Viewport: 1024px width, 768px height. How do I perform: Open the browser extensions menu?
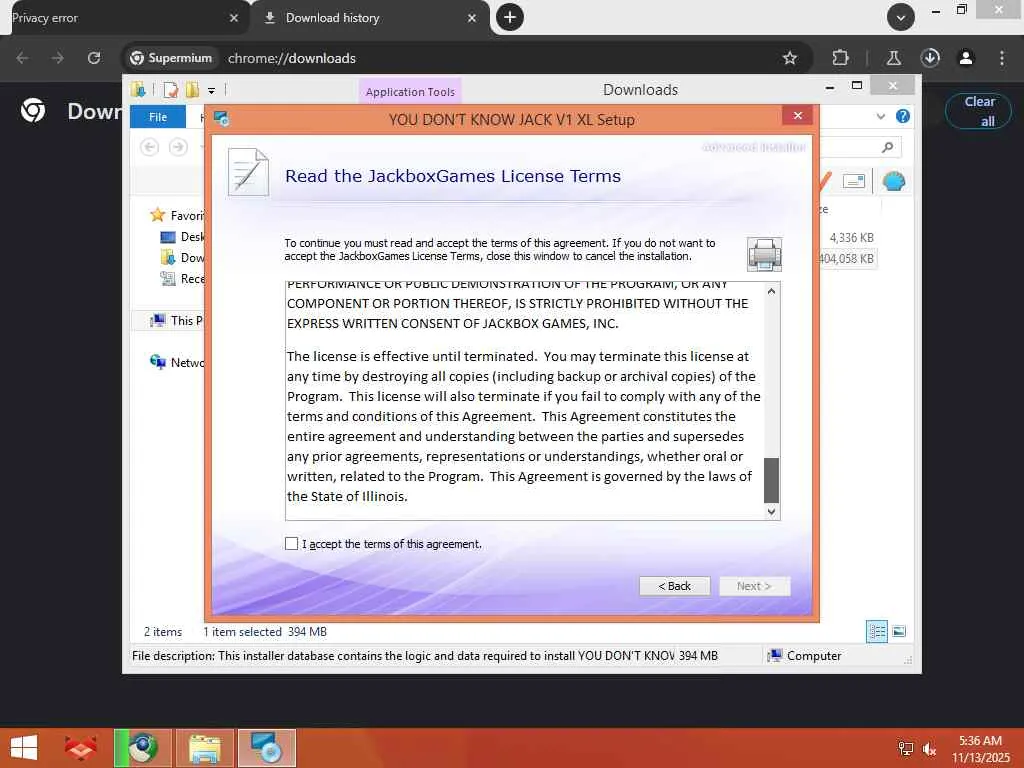pos(840,58)
